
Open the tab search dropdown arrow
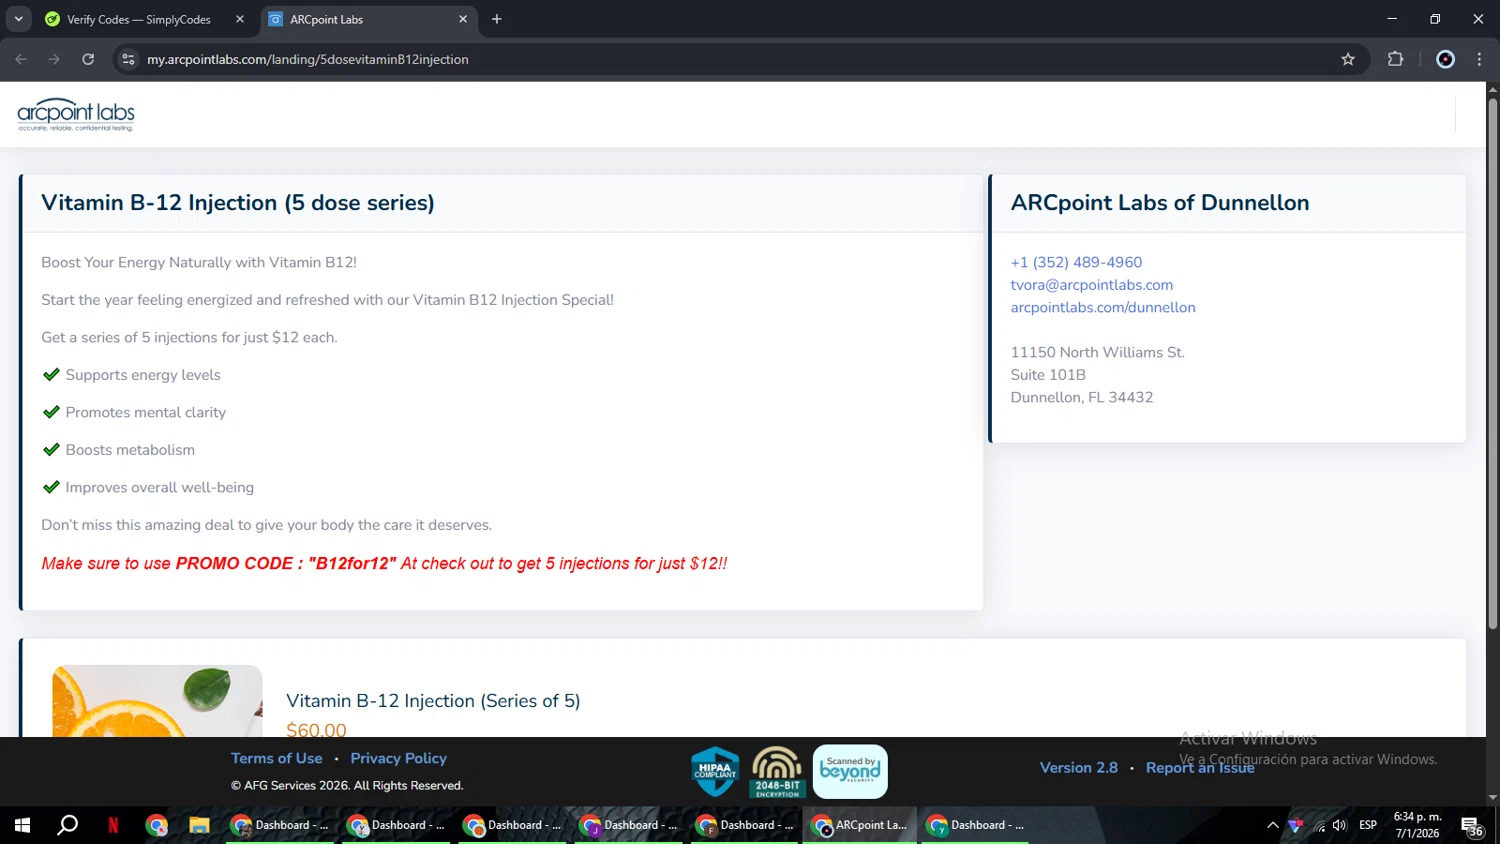(18, 19)
